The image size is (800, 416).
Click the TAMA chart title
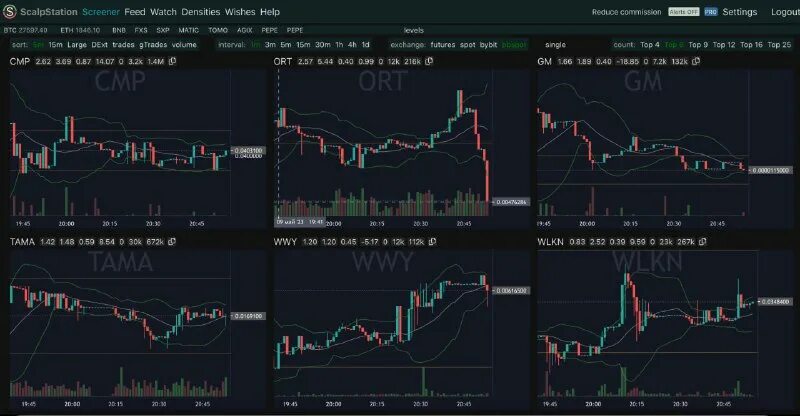22,241
